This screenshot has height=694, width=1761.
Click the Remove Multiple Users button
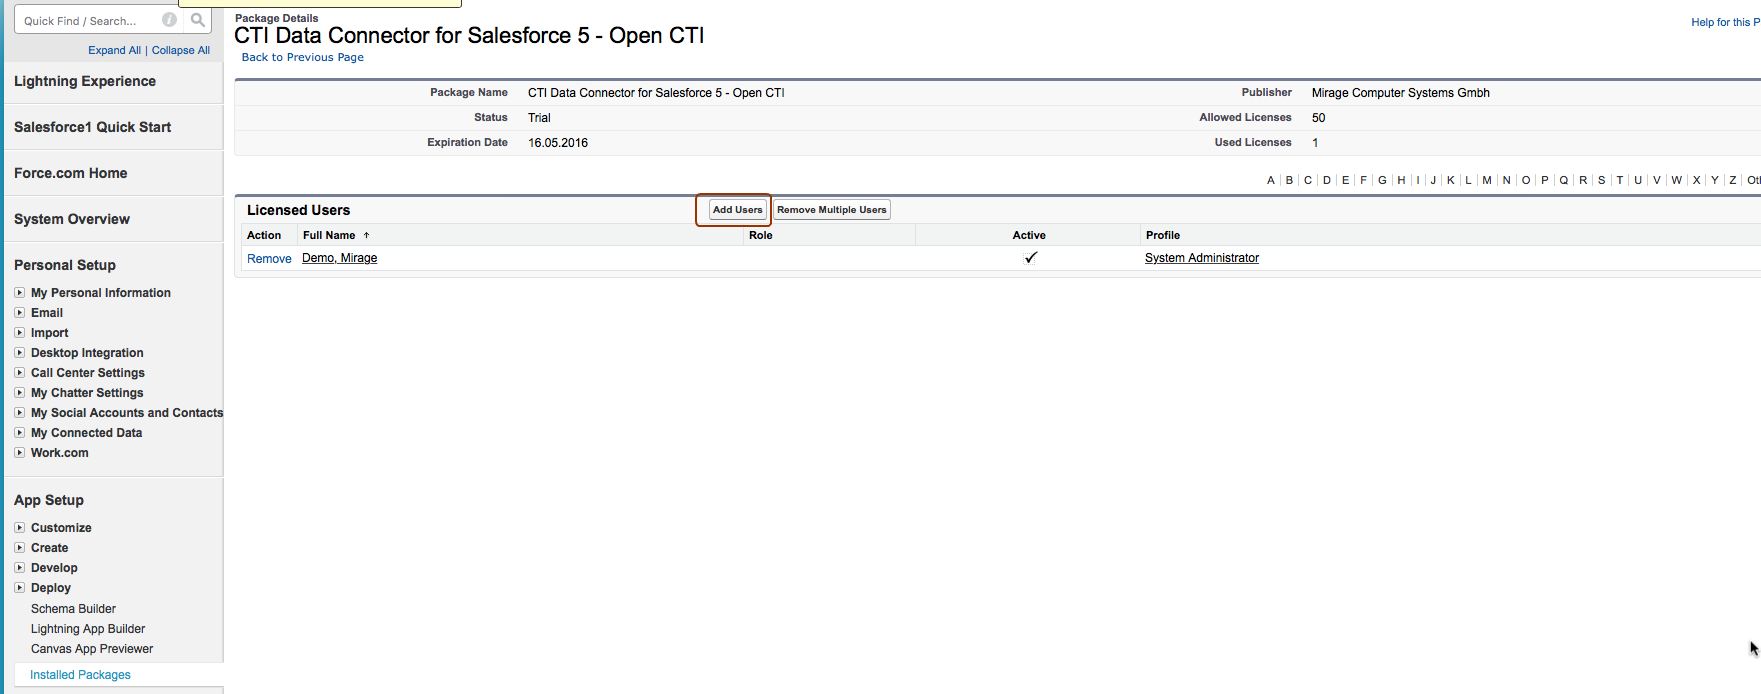pos(832,210)
